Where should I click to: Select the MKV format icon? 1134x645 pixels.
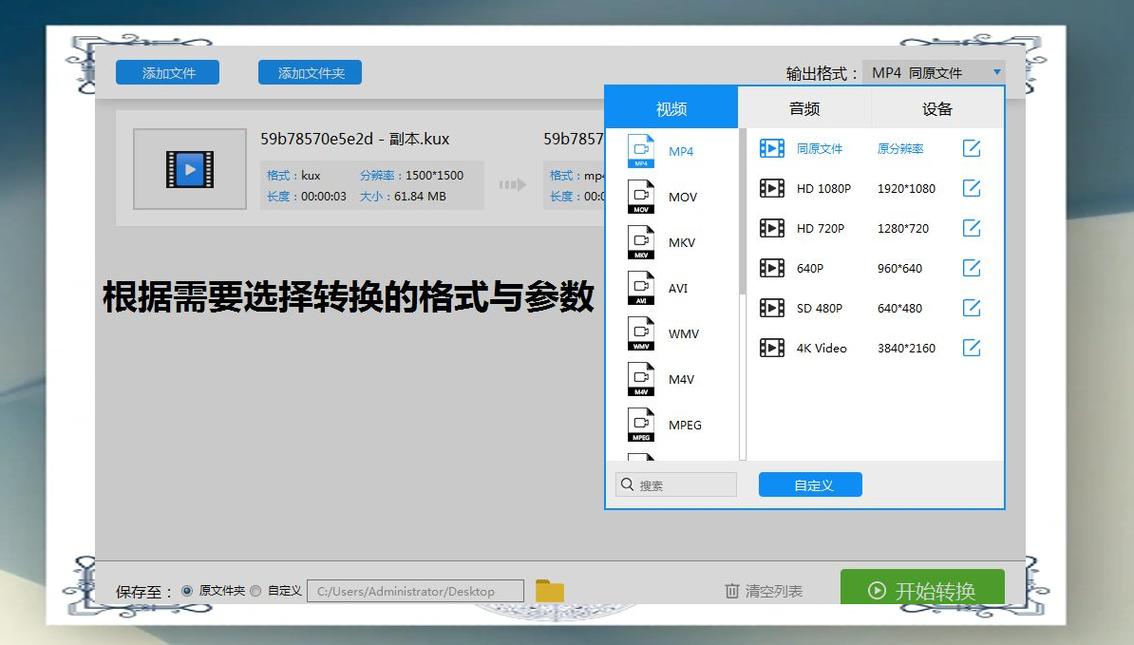(640, 242)
